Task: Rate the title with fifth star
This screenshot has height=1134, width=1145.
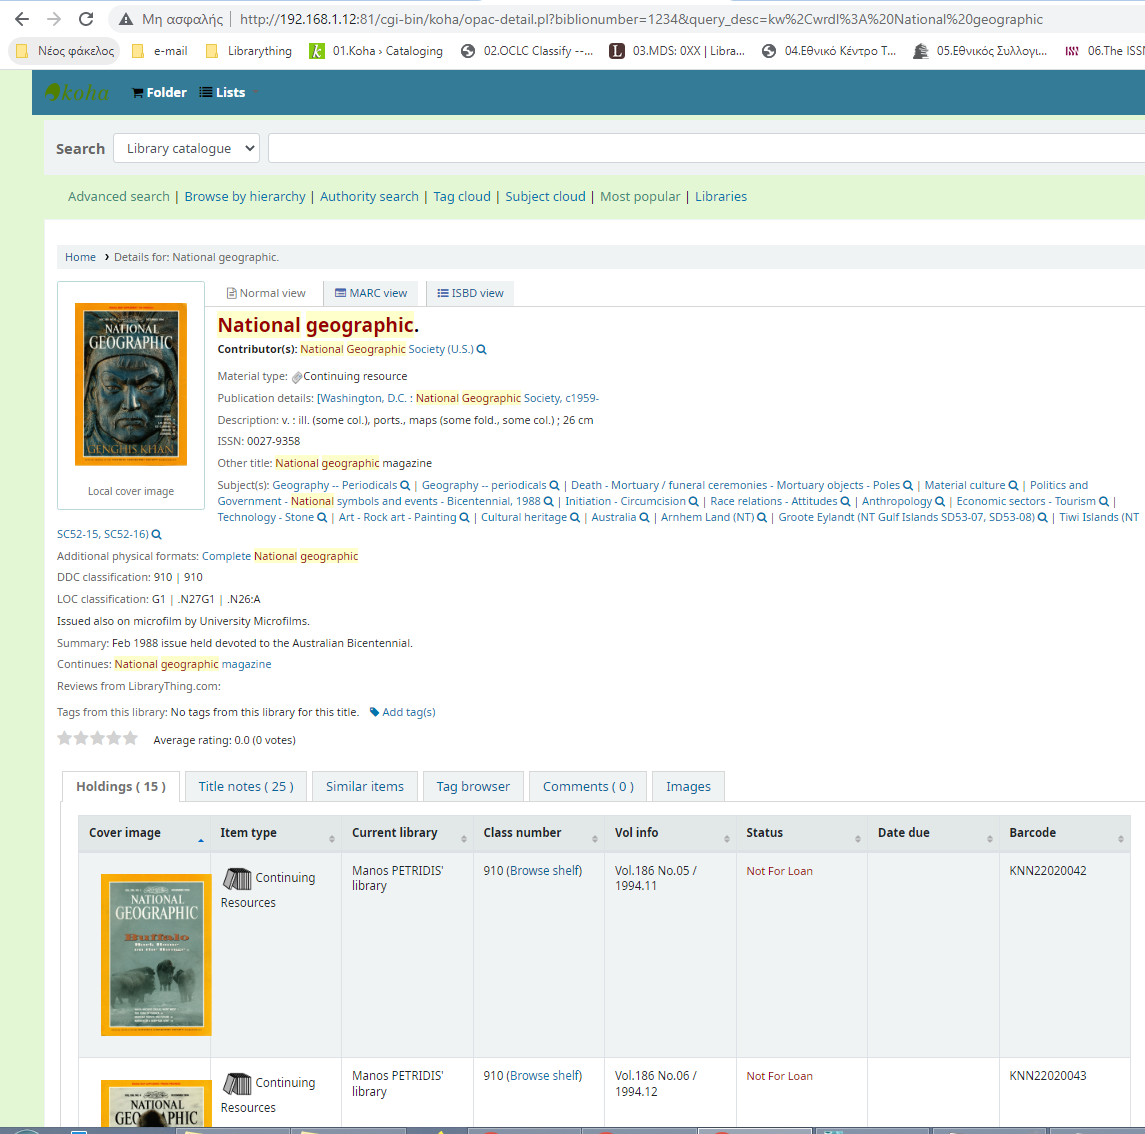Action: pos(130,739)
